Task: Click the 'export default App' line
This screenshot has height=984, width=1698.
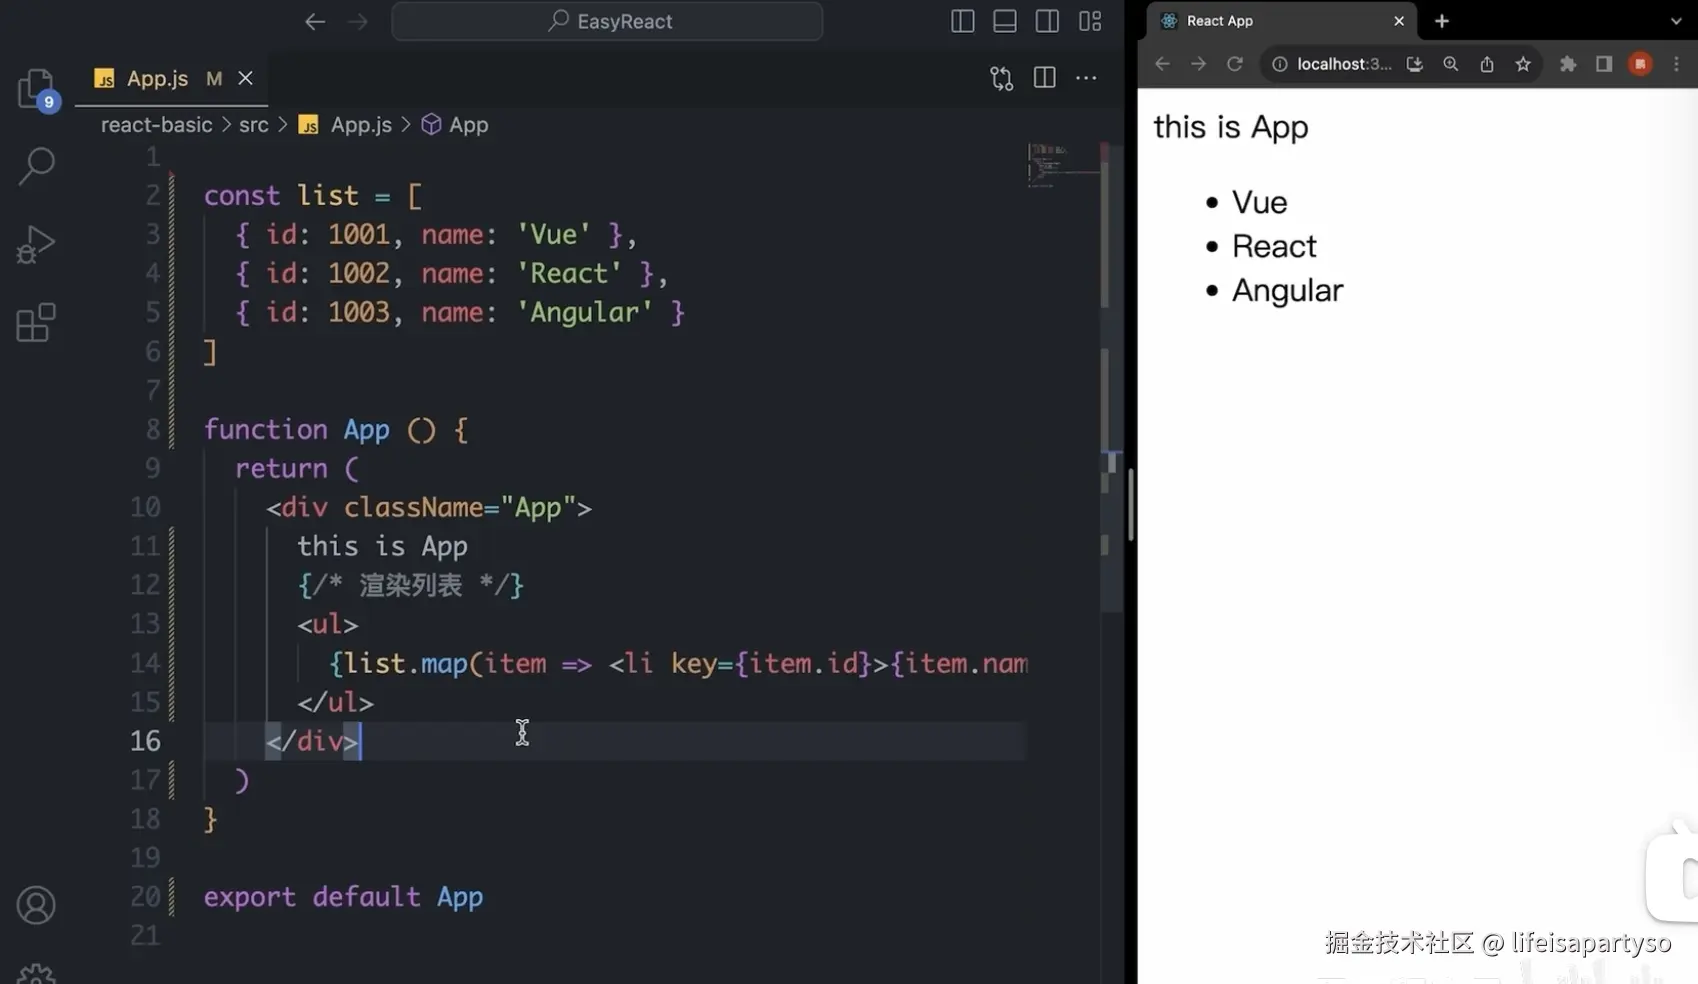Action: pyautogui.click(x=343, y=897)
